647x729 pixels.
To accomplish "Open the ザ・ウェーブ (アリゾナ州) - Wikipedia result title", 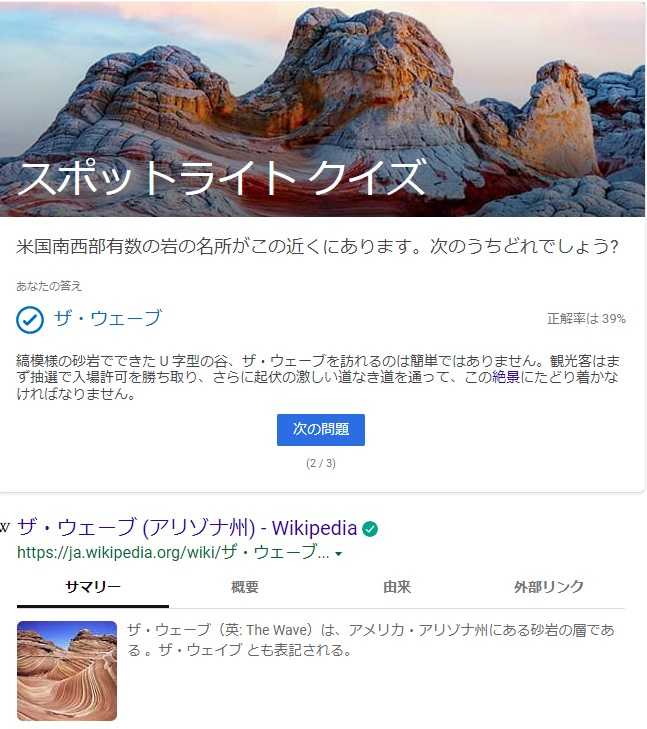I will point(187,528).
